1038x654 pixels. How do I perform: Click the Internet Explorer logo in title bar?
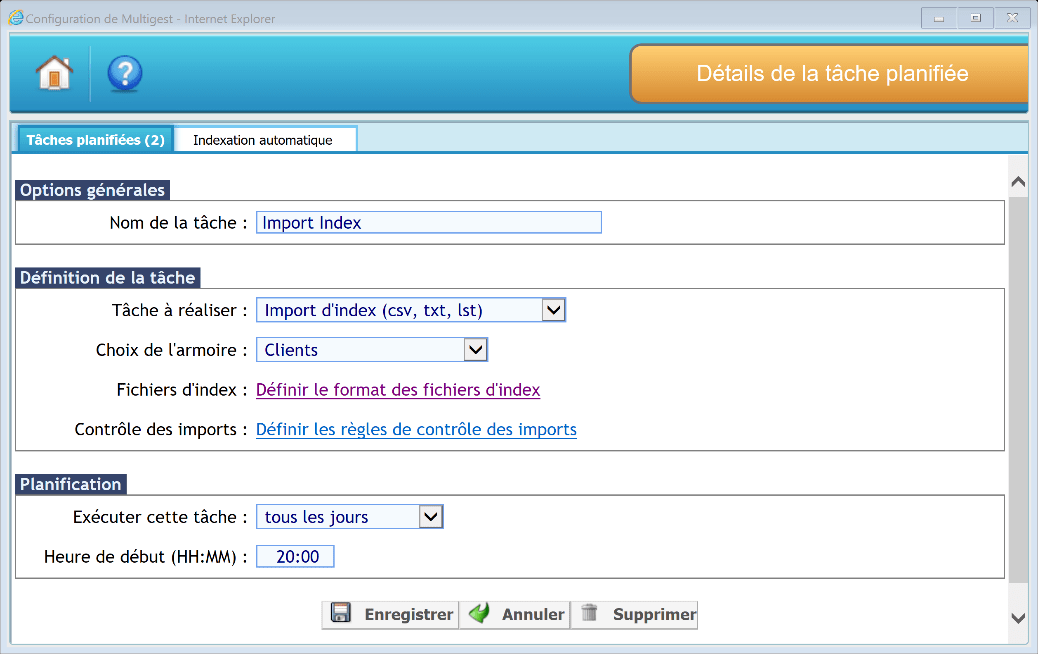(16, 17)
